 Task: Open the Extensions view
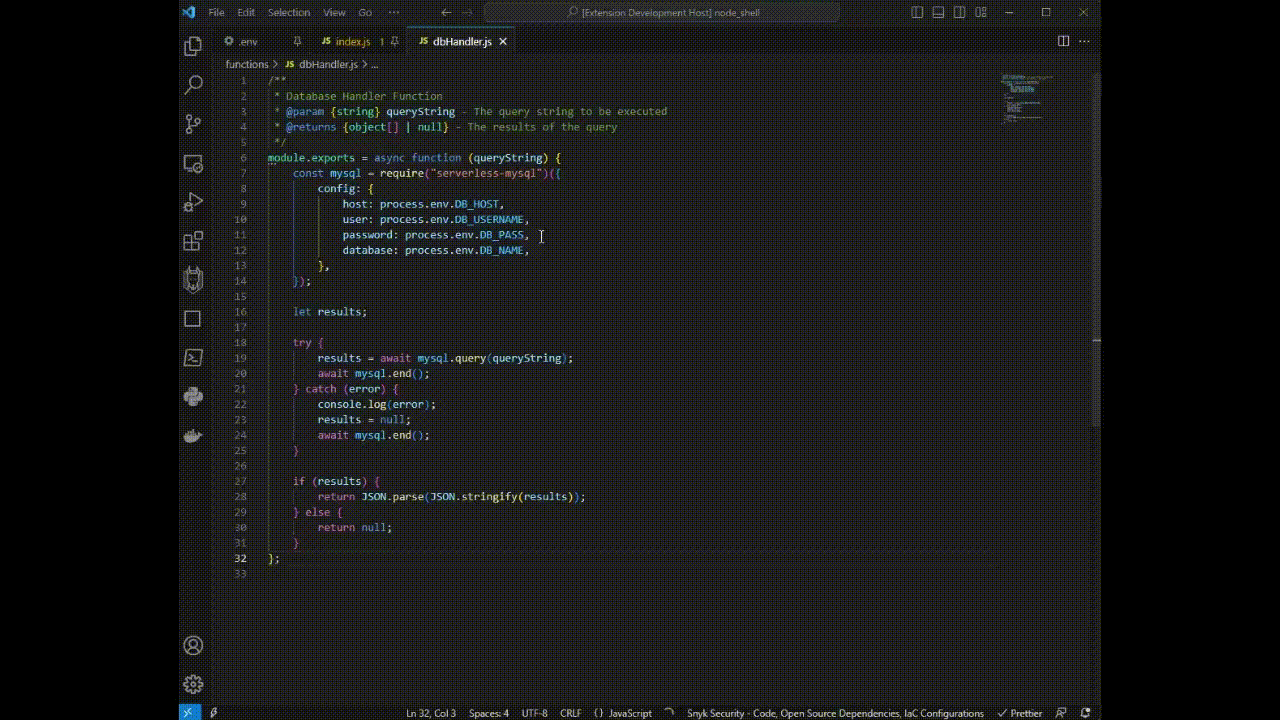193,241
